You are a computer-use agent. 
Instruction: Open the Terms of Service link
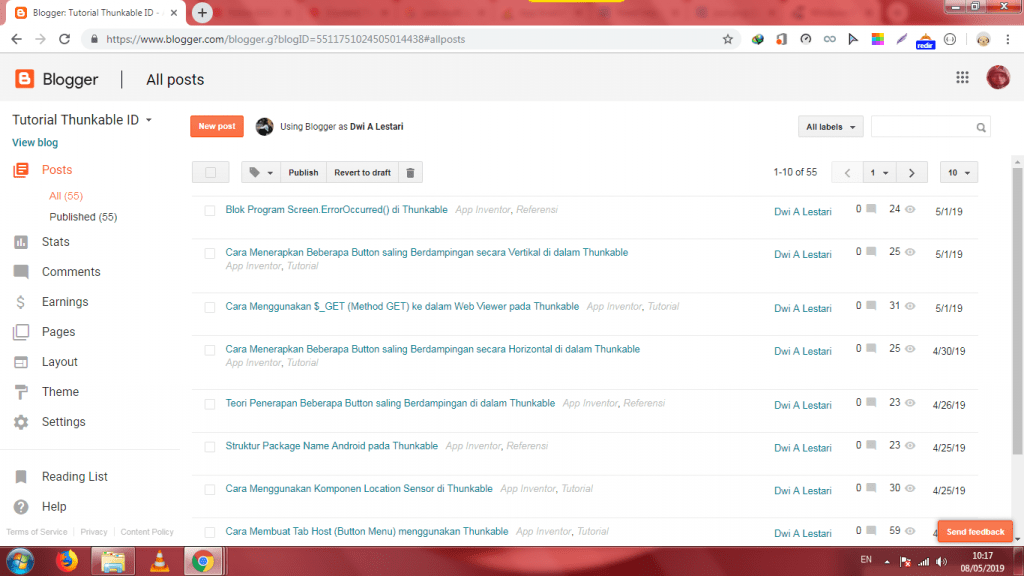tap(37, 532)
